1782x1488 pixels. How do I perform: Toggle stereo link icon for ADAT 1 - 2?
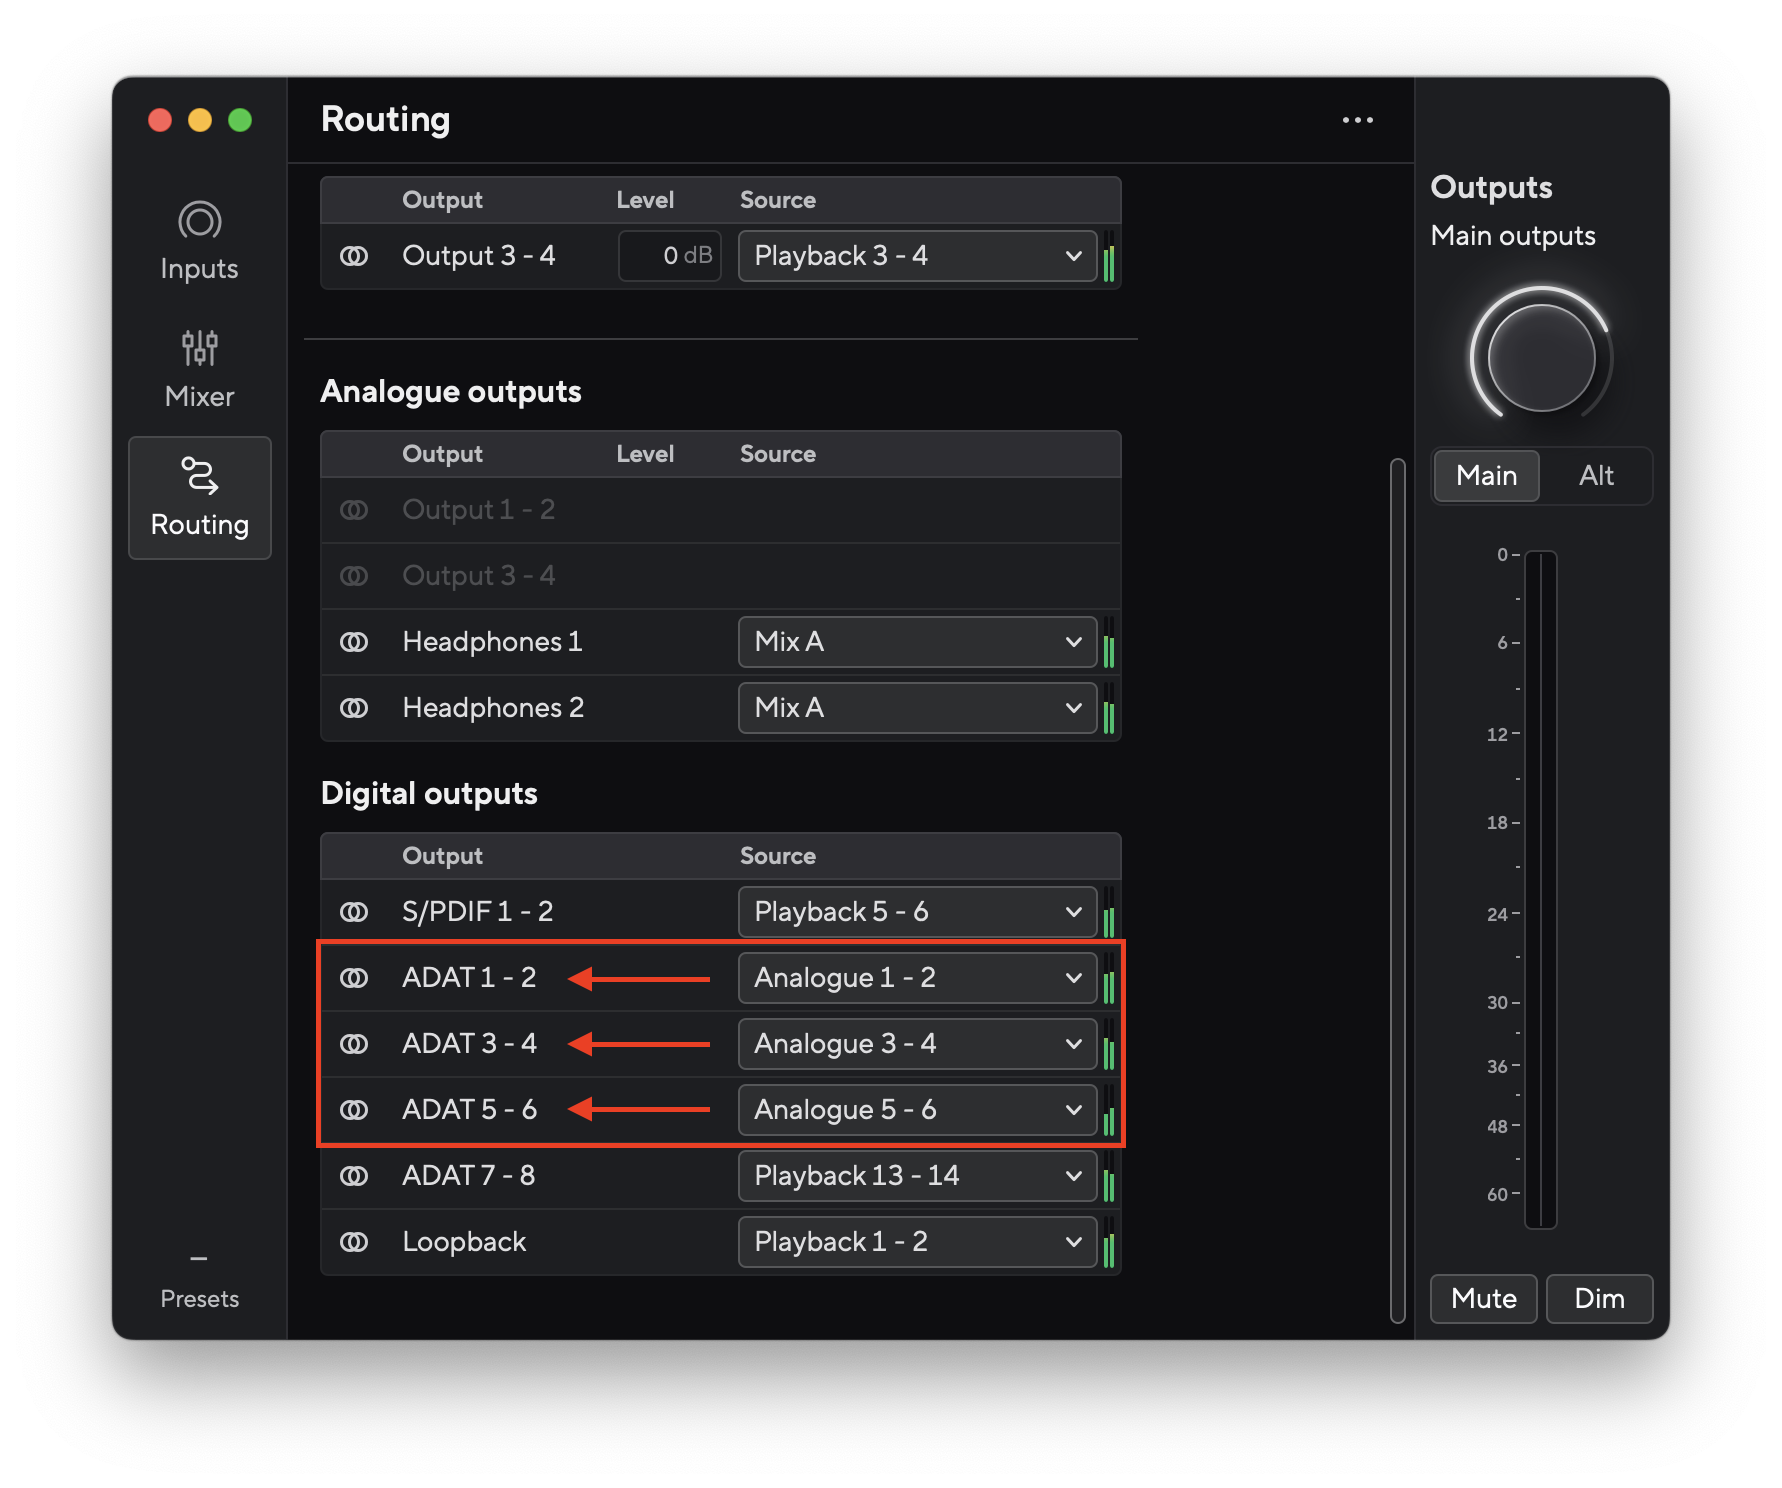click(x=354, y=978)
